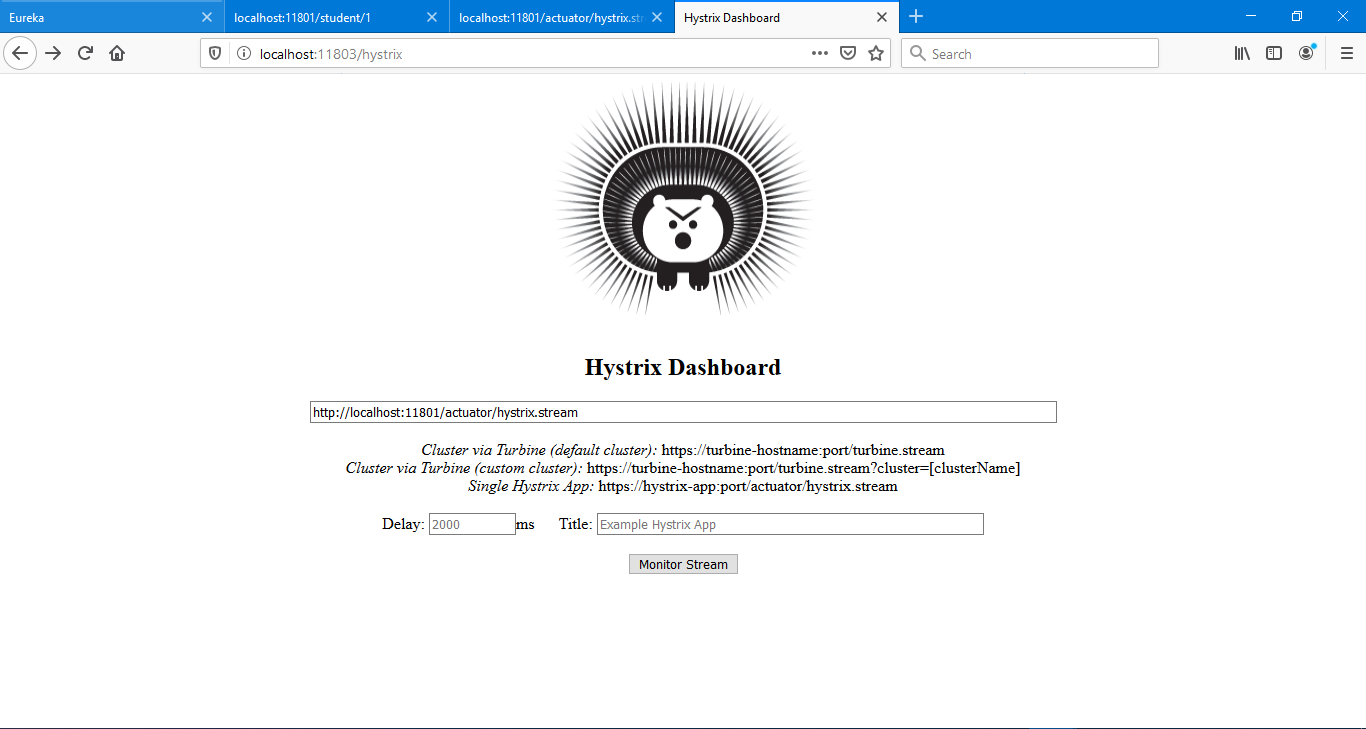1366x729 pixels.
Task: Restore down the Firefox window
Action: 1297,17
